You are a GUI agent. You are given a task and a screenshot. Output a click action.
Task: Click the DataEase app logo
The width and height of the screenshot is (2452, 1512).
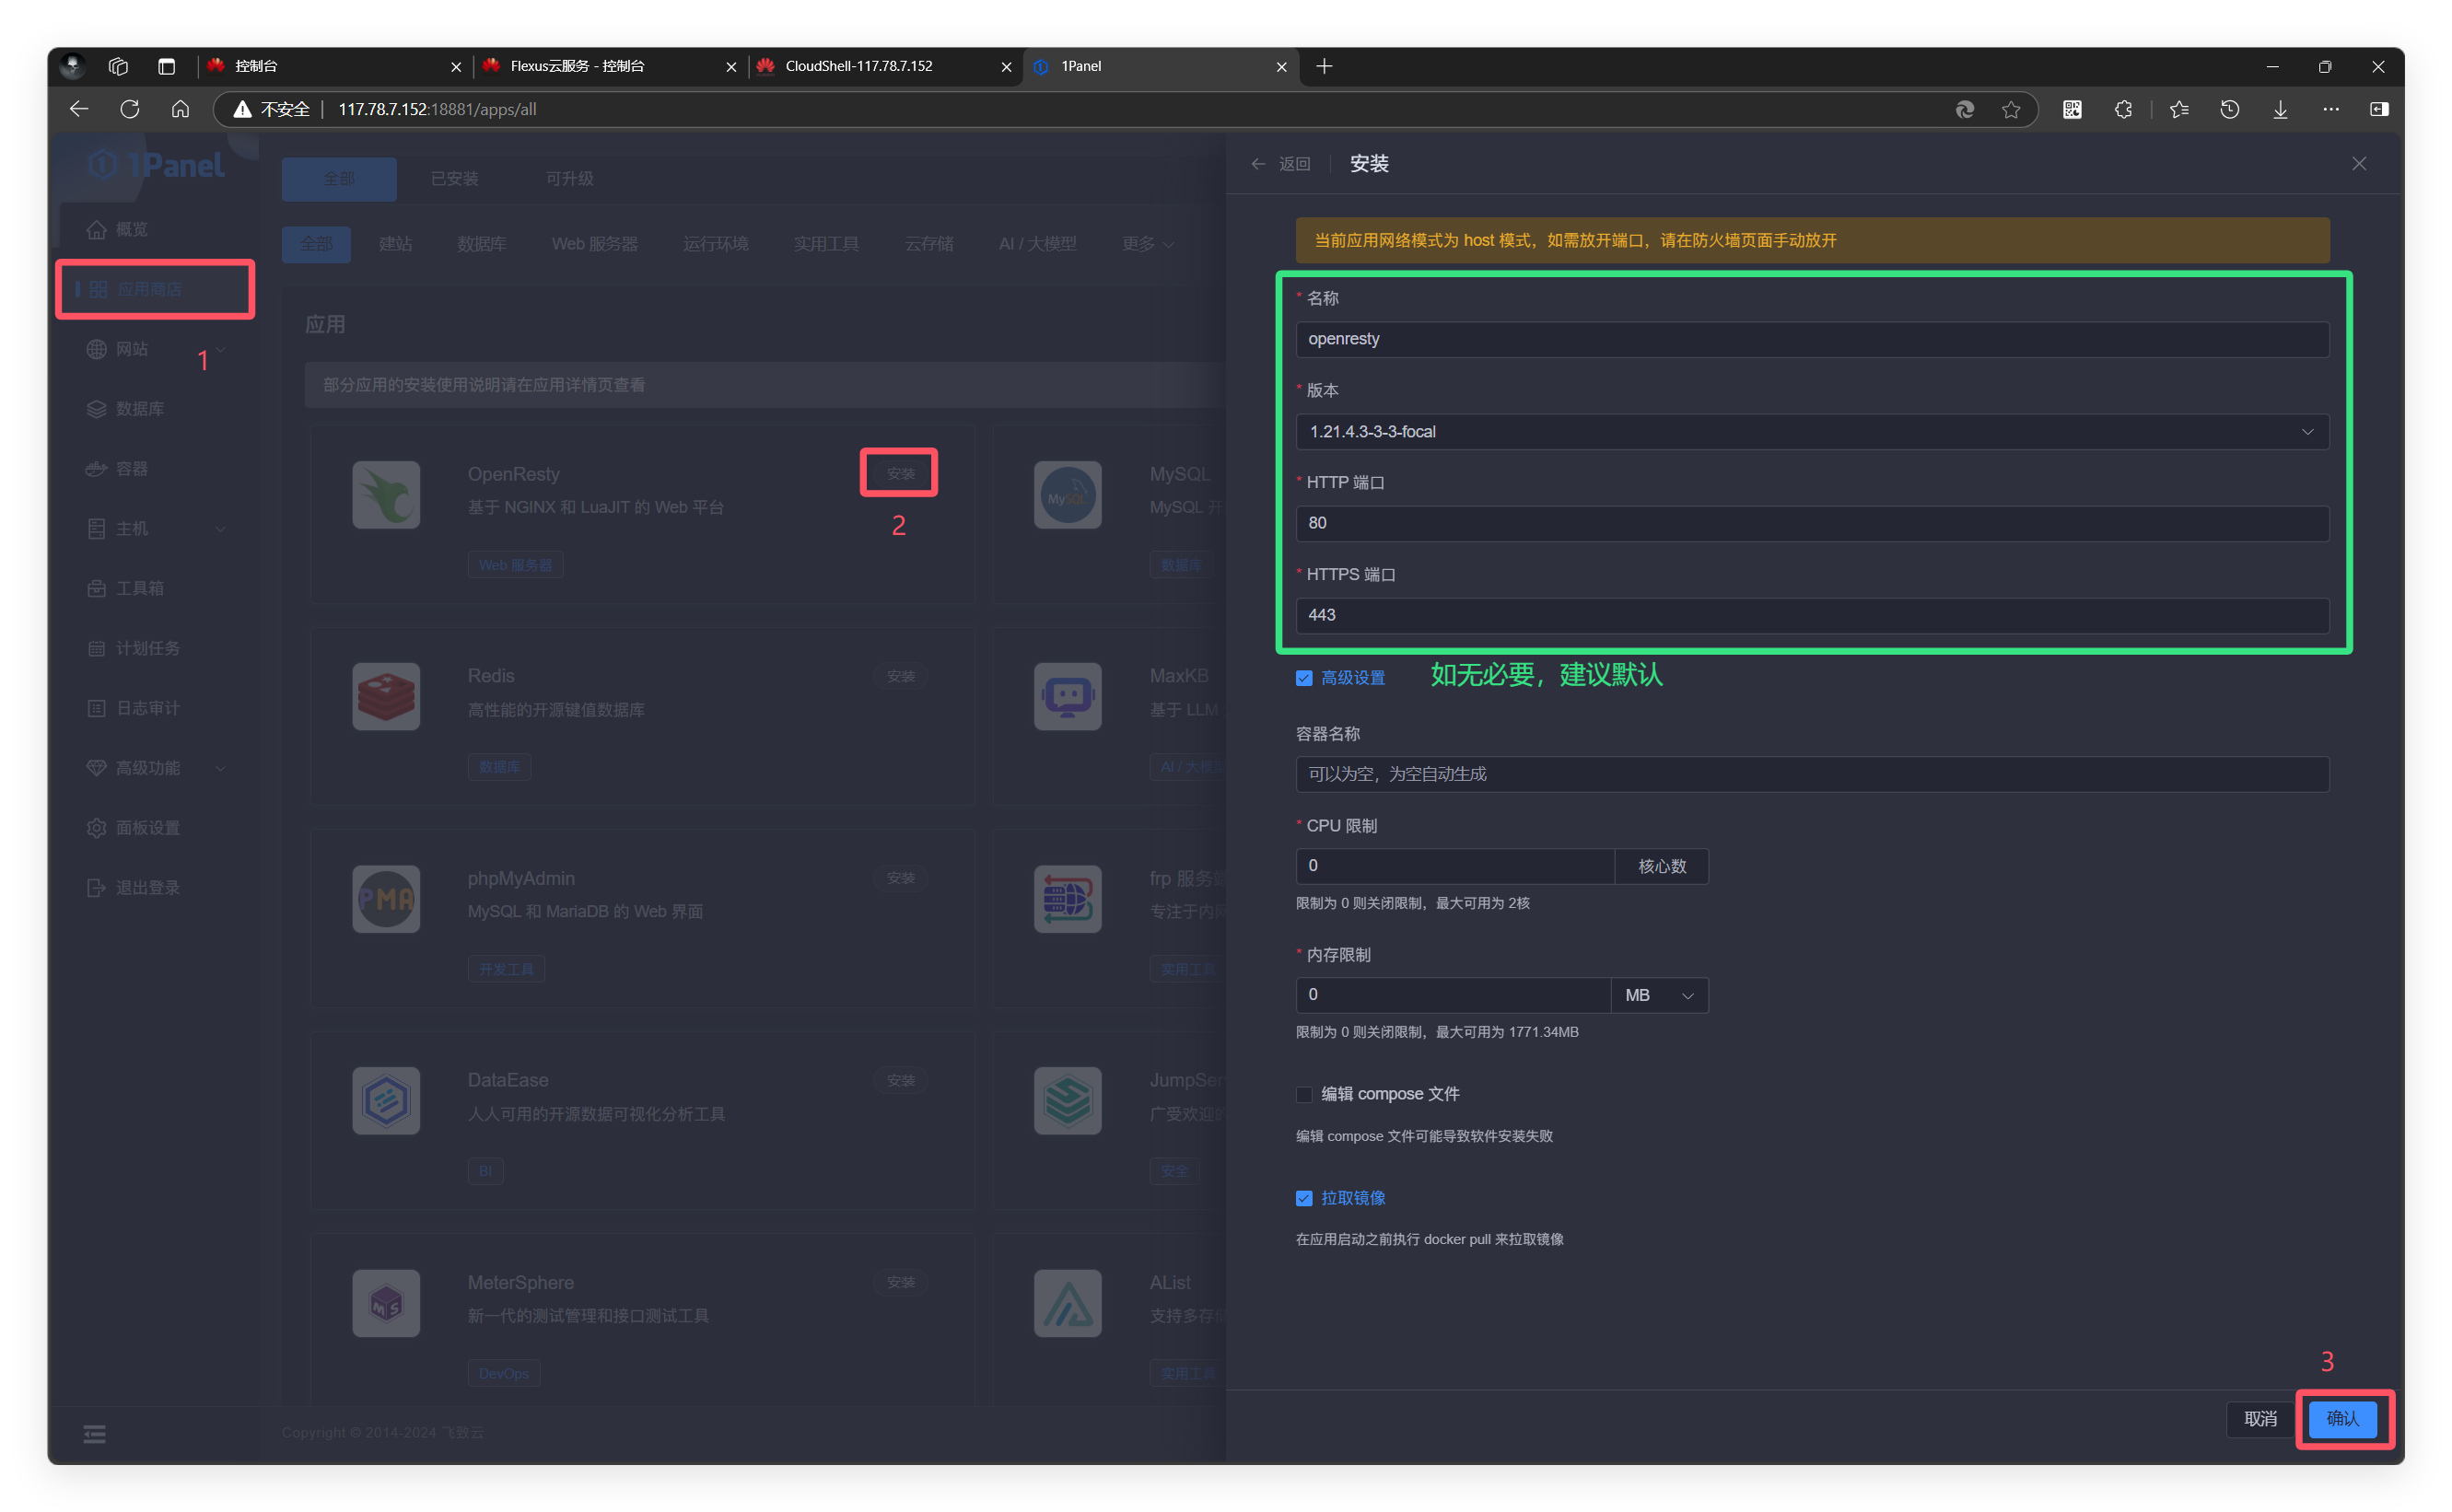click(386, 1100)
